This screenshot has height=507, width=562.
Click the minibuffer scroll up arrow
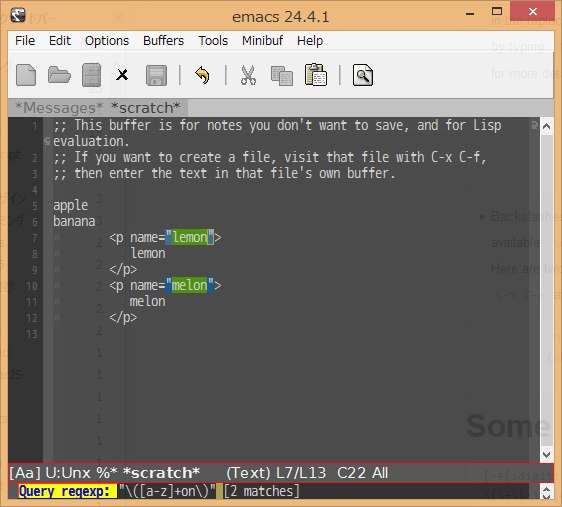(x=547, y=488)
